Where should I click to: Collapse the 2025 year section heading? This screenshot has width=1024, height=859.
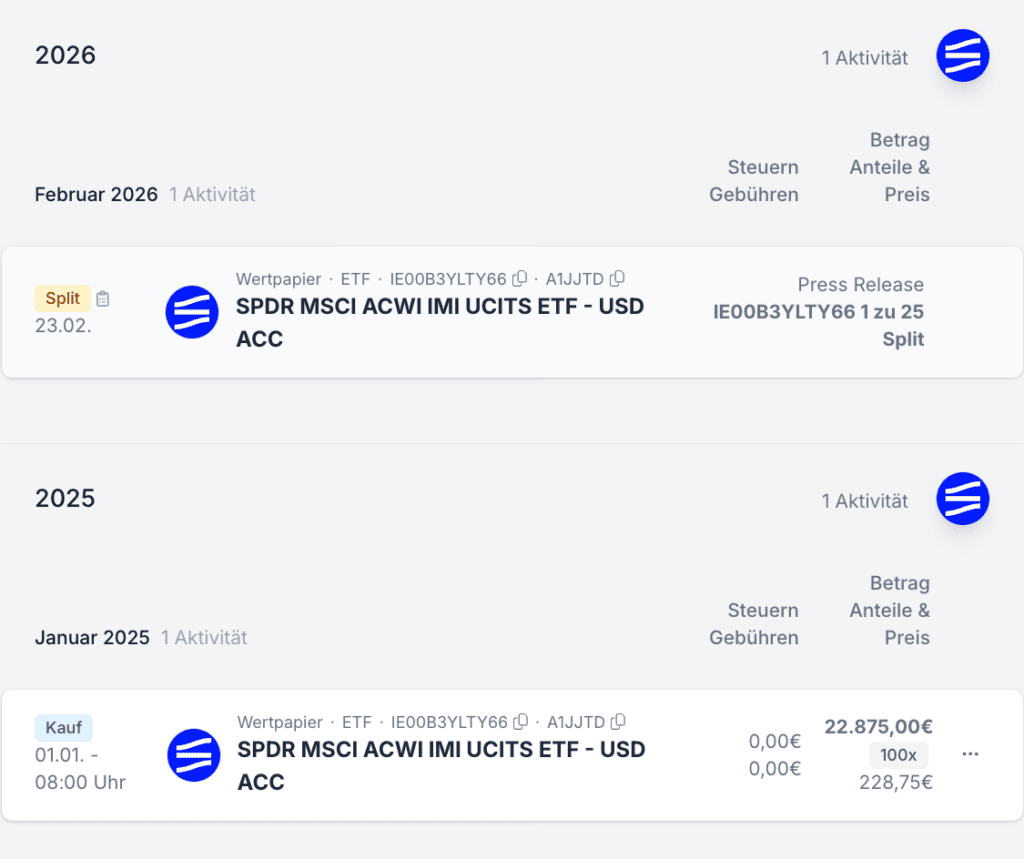tap(66, 498)
